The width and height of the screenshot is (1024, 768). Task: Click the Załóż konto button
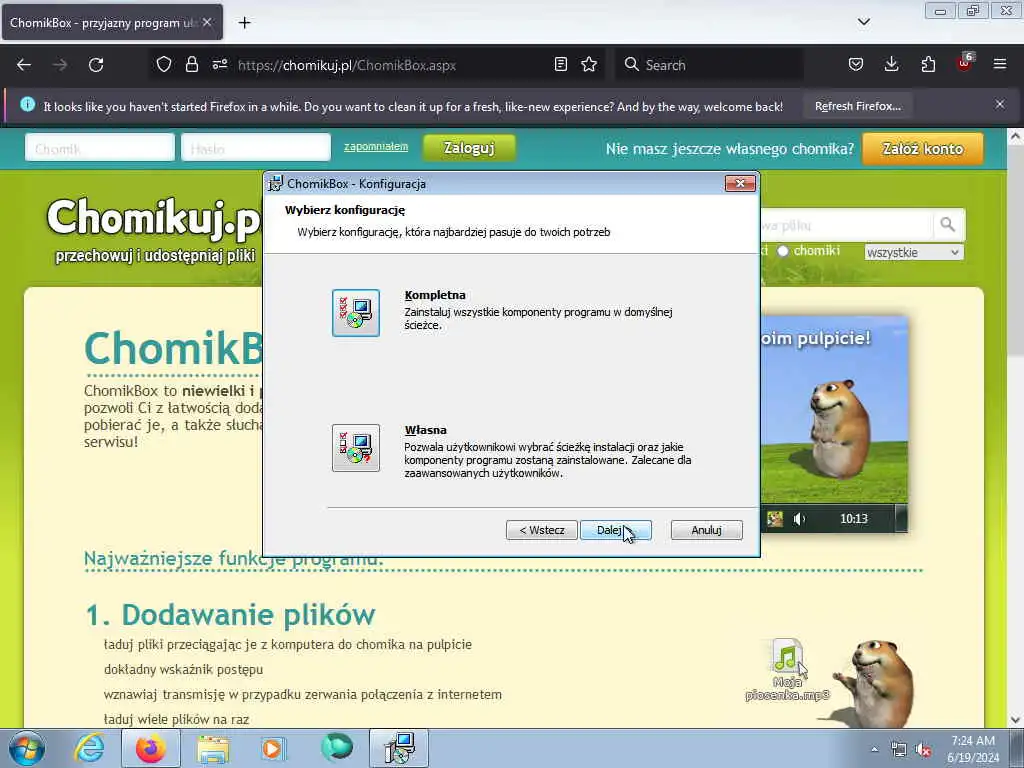click(922, 148)
